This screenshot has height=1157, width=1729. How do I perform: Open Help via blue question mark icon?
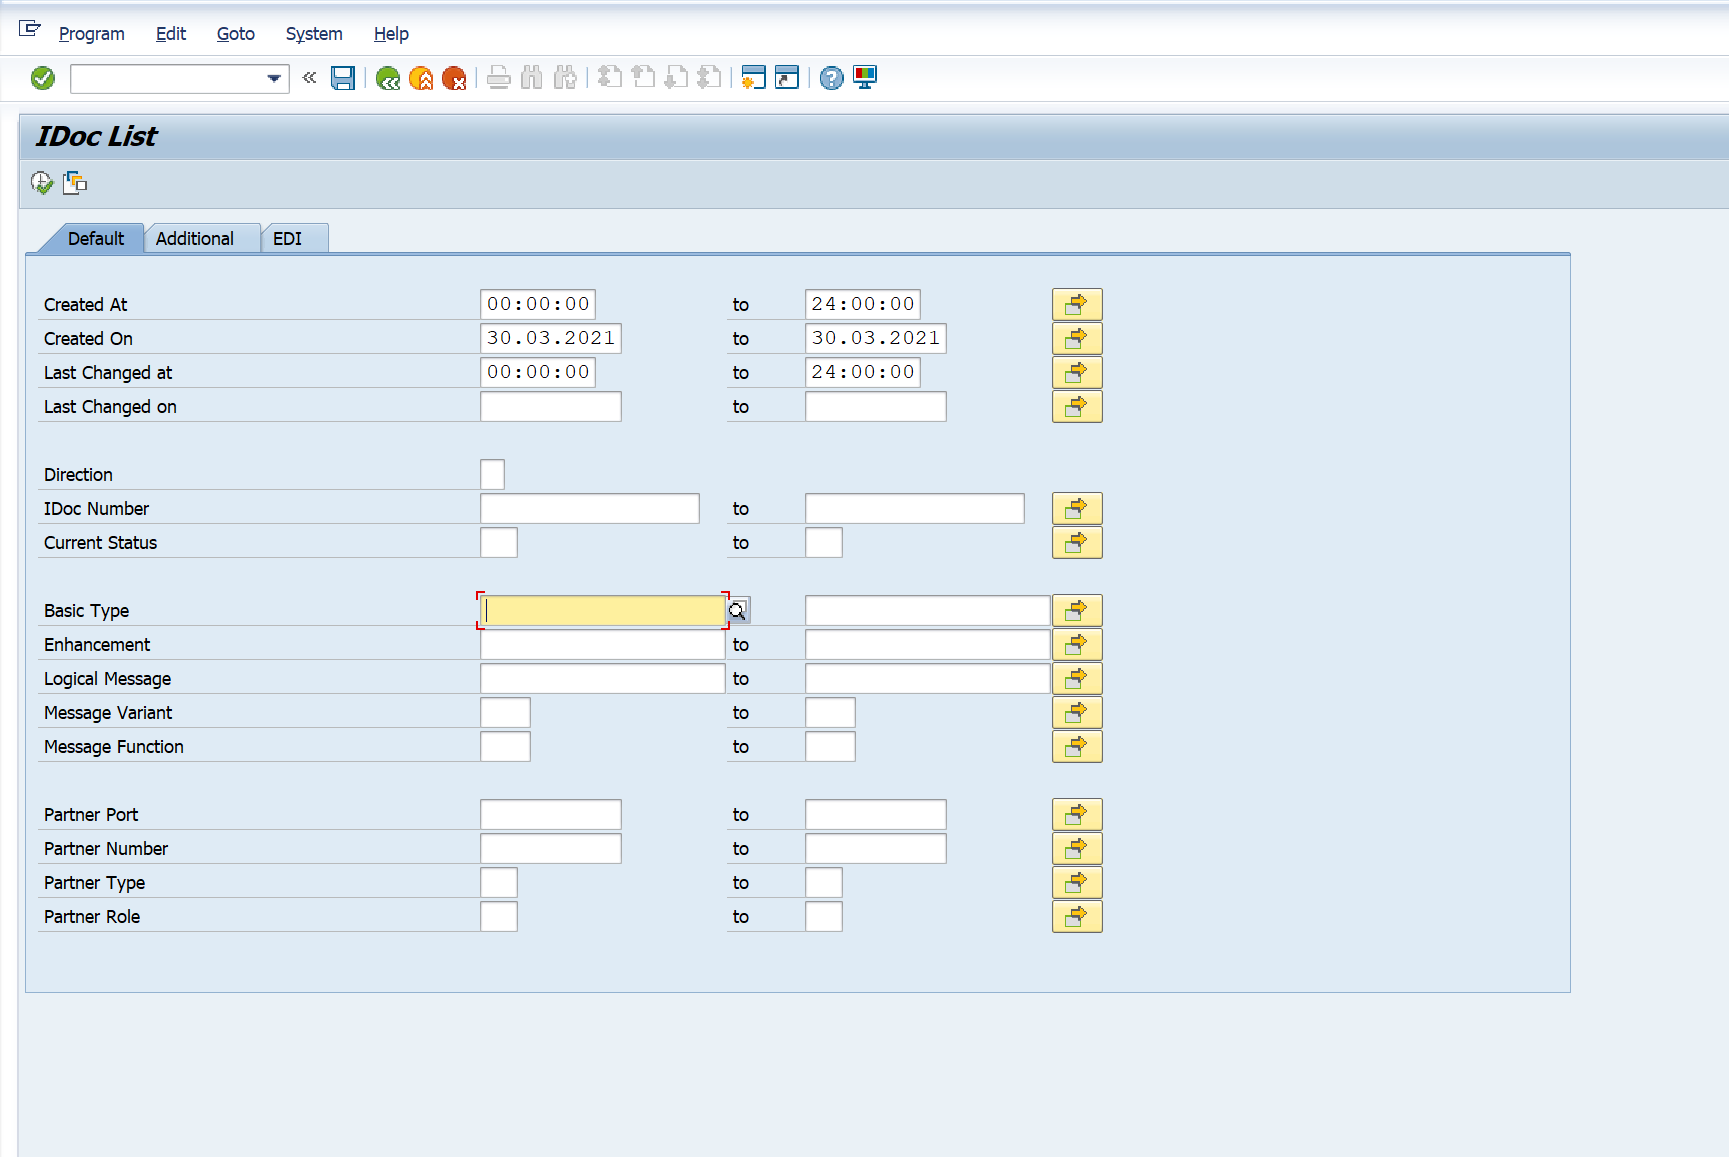(x=831, y=78)
